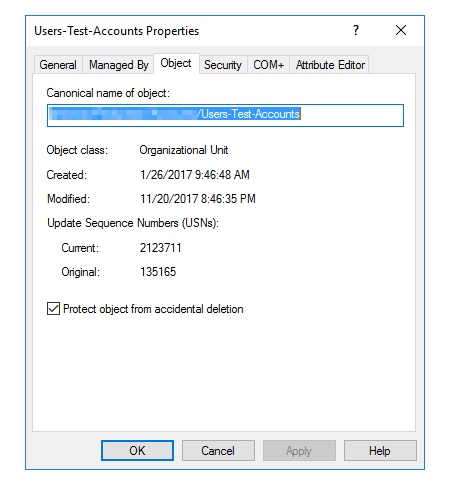Switch to the COM+ tab

coord(268,65)
